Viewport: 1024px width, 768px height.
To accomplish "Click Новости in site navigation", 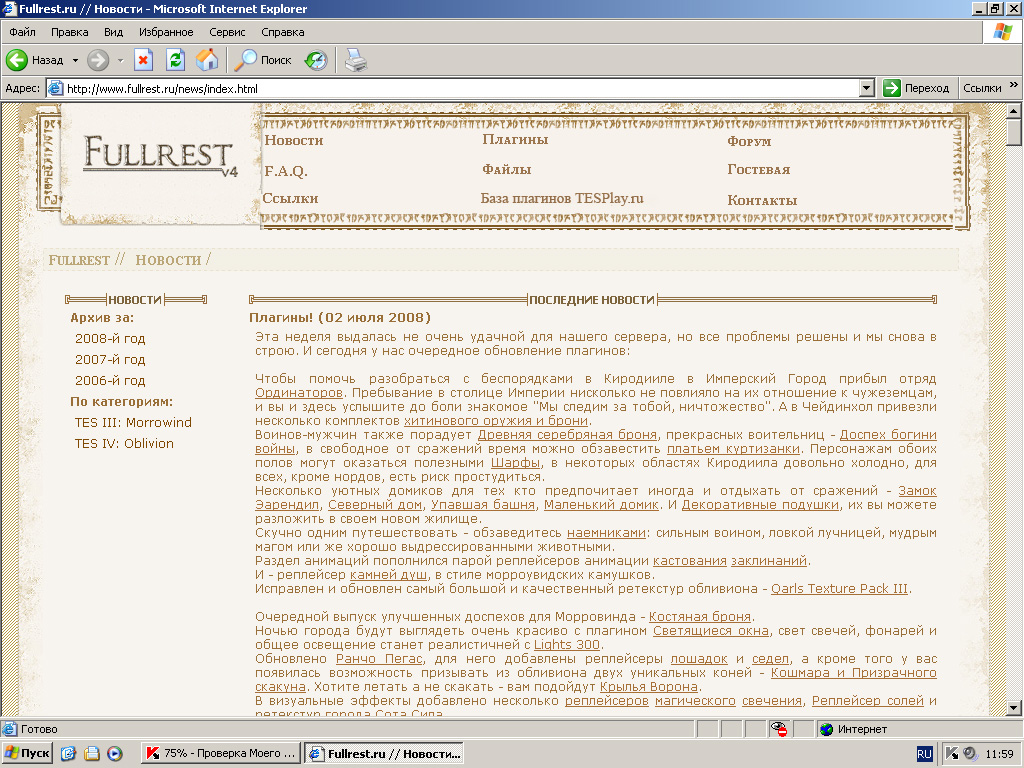I will (x=294, y=140).
